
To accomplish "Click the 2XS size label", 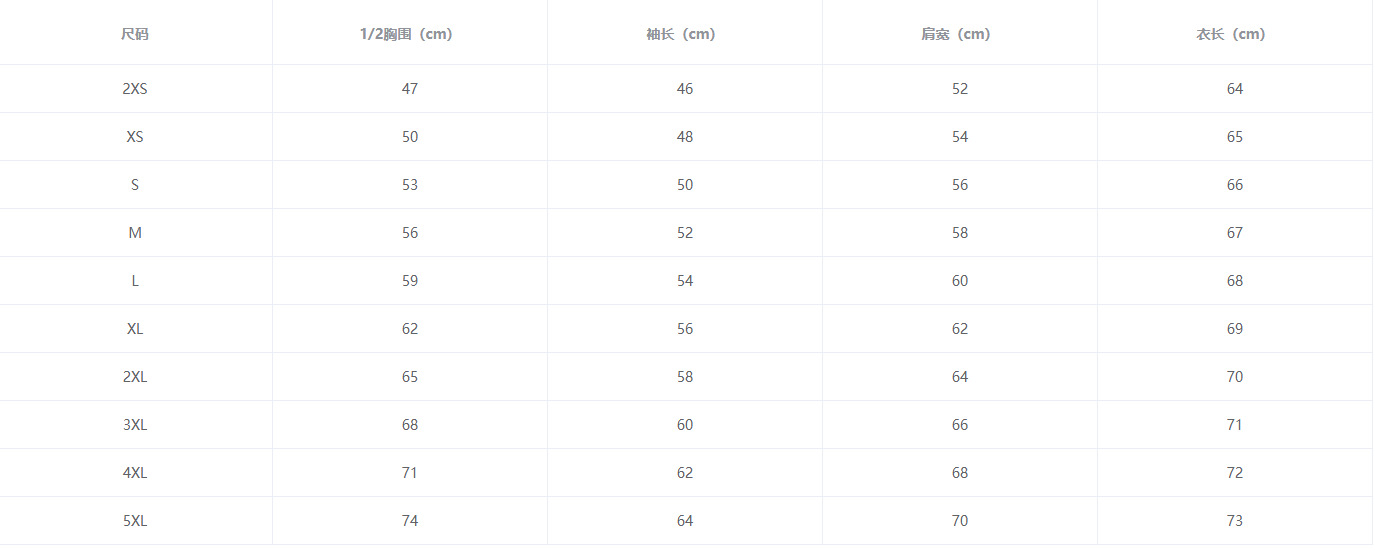I will click(135, 89).
